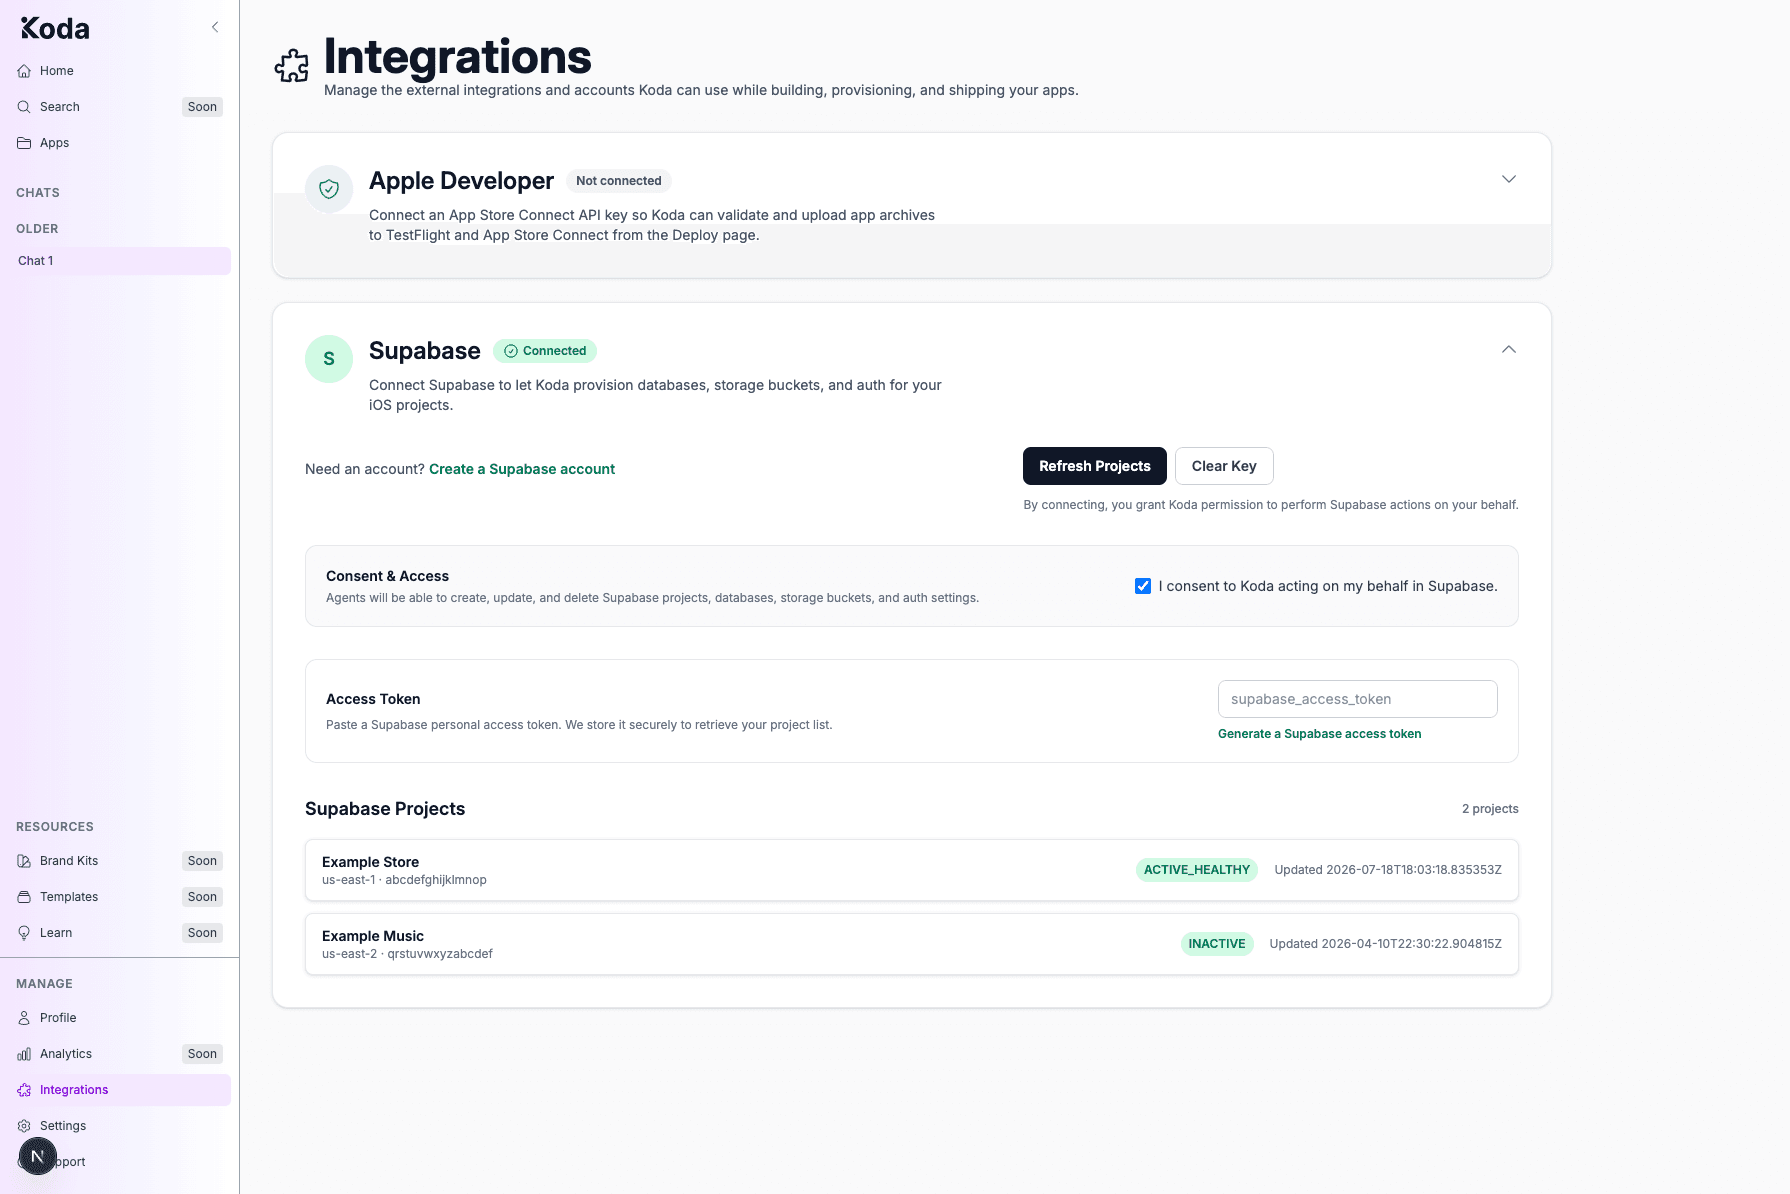Image resolution: width=1790 pixels, height=1194 pixels.
Task: Click the Supabase S avatar icon
Action: point(329,359)
